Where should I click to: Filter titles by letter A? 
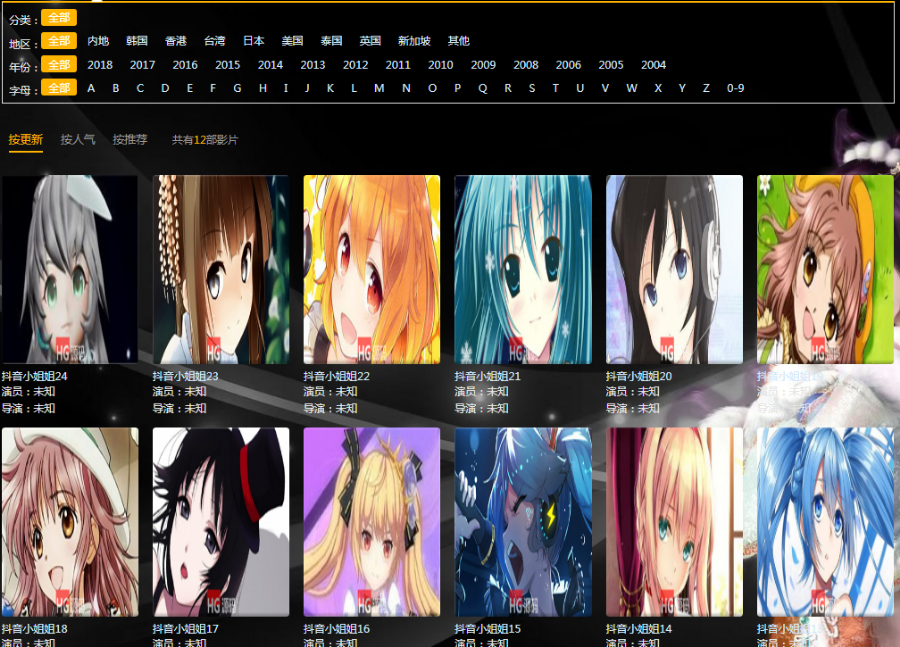[91, 88]
